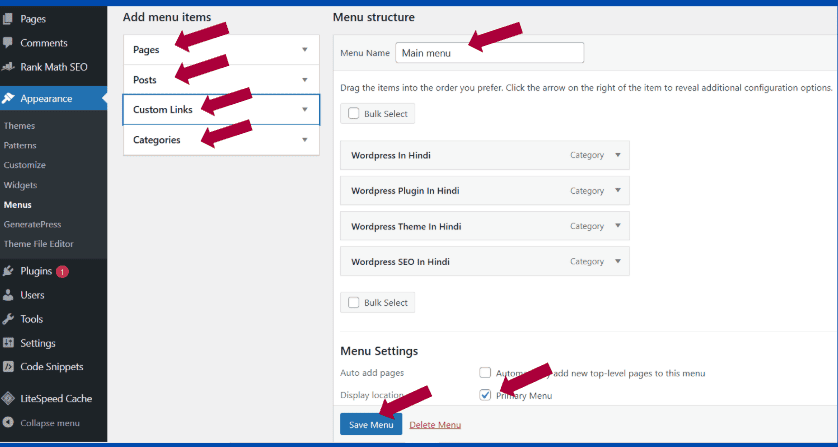Image resolution: width=838 pixels, height=447 pixels.
Task: Open GeneratePress submenu item
Action: 32,225
